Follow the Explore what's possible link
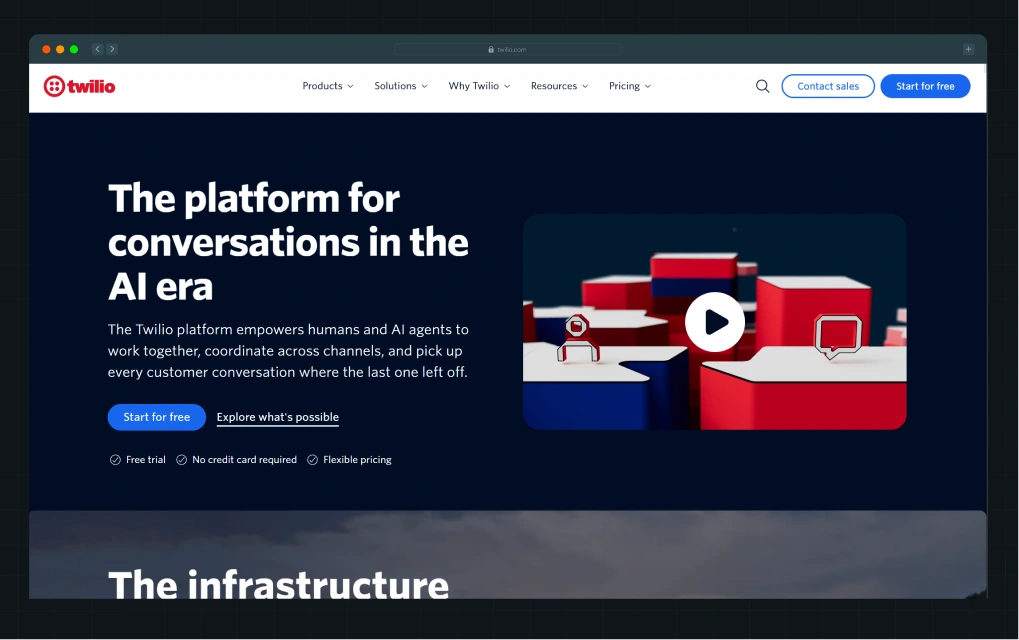1019x640 pixels. [x=277, y=417]
